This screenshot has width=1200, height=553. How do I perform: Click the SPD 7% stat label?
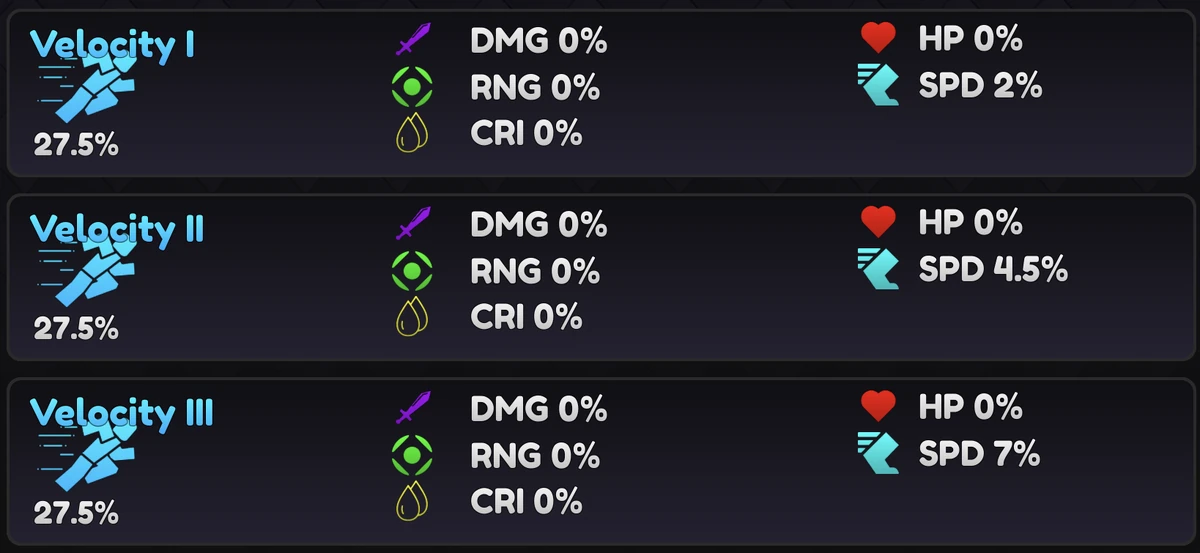980,454
